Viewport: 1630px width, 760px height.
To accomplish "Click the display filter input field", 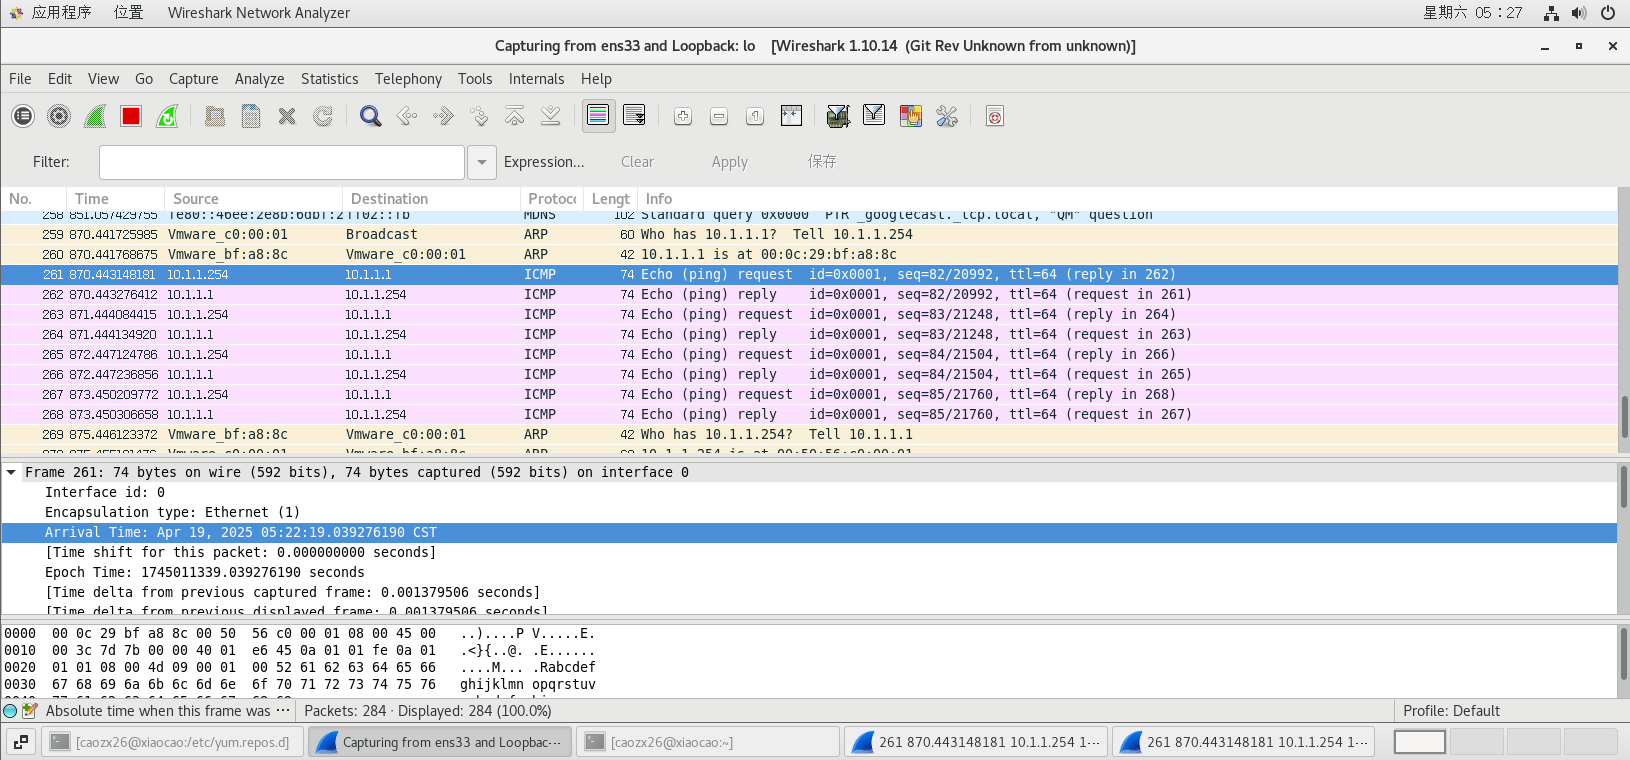I will point(282,162).
